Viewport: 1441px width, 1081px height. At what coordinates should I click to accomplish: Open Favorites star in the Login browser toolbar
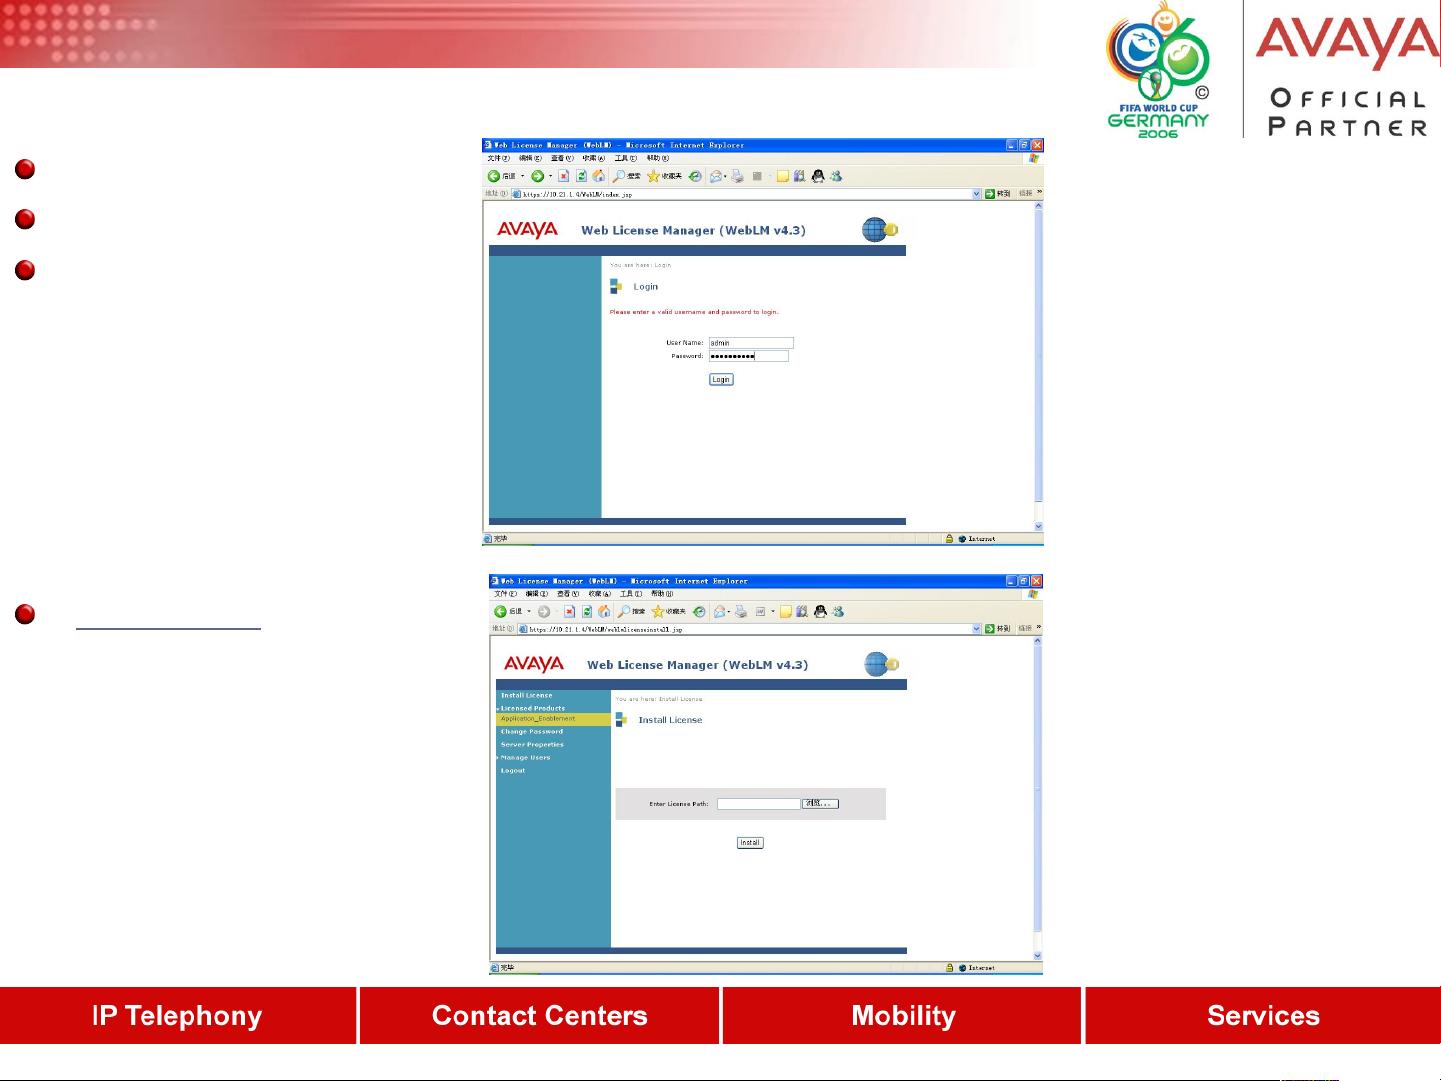(653, 176)
